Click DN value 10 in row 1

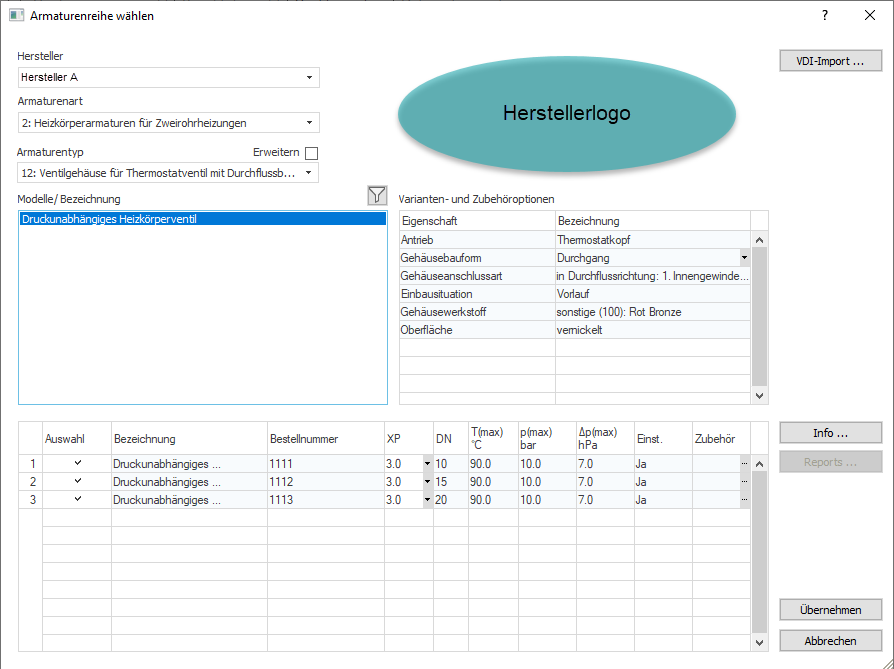pyautogui.click(x=451, y=464)
